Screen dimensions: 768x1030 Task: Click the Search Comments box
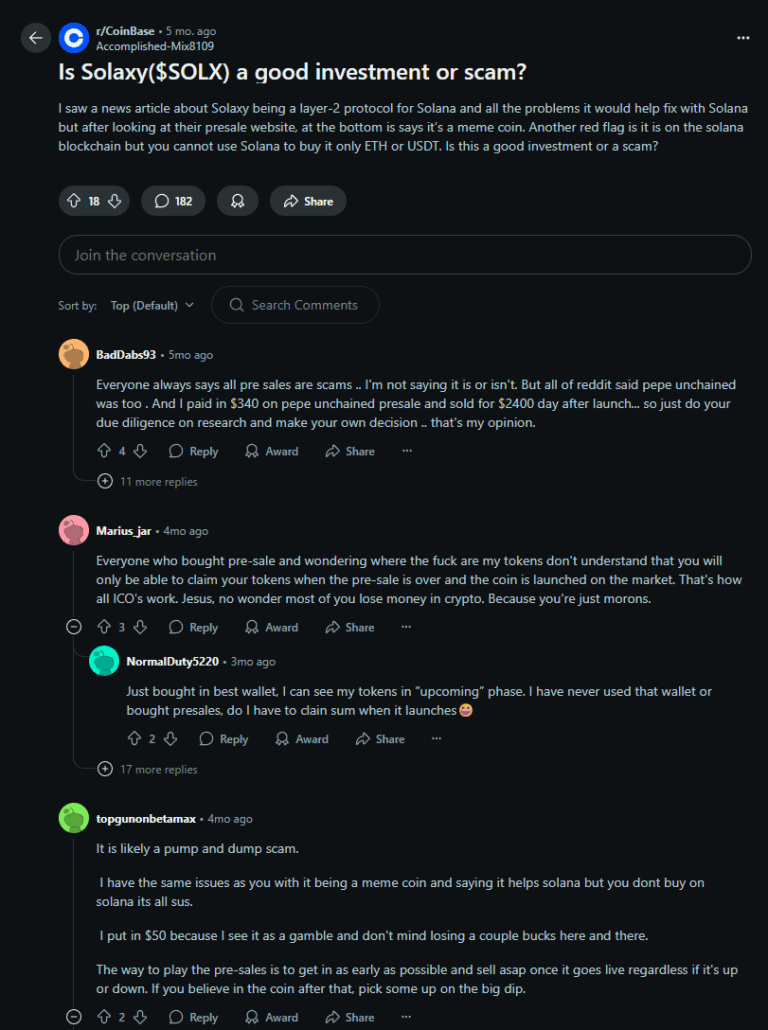tap(295, 305)
